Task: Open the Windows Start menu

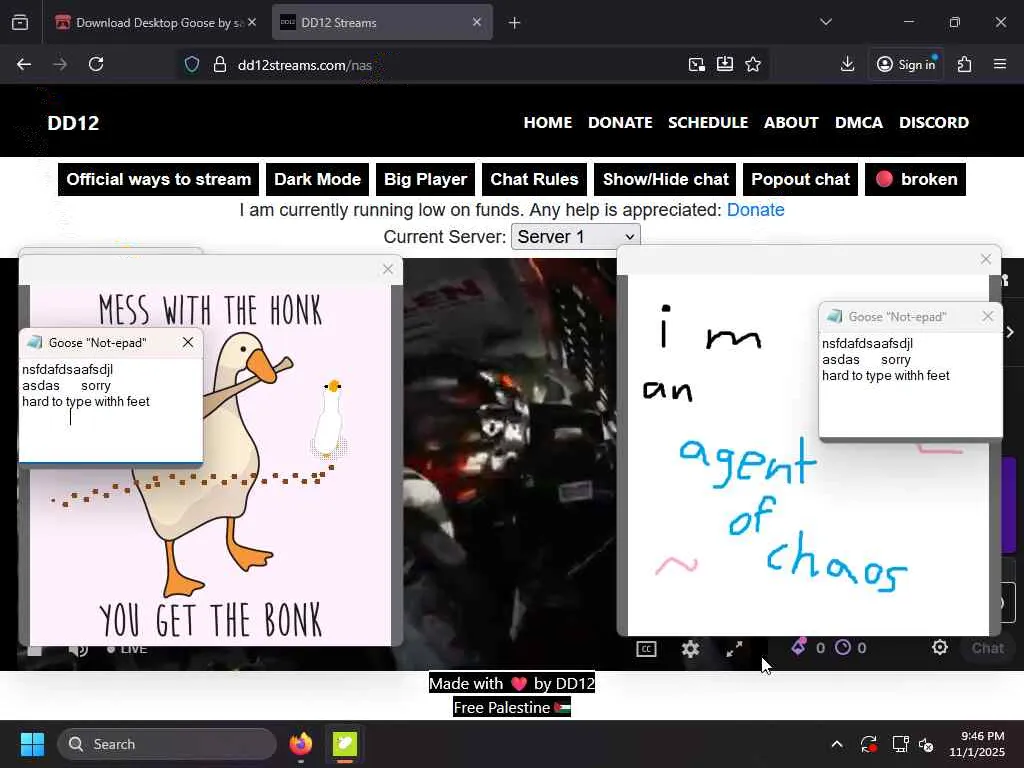Action: pyautogui.click(x=32, y=744)
